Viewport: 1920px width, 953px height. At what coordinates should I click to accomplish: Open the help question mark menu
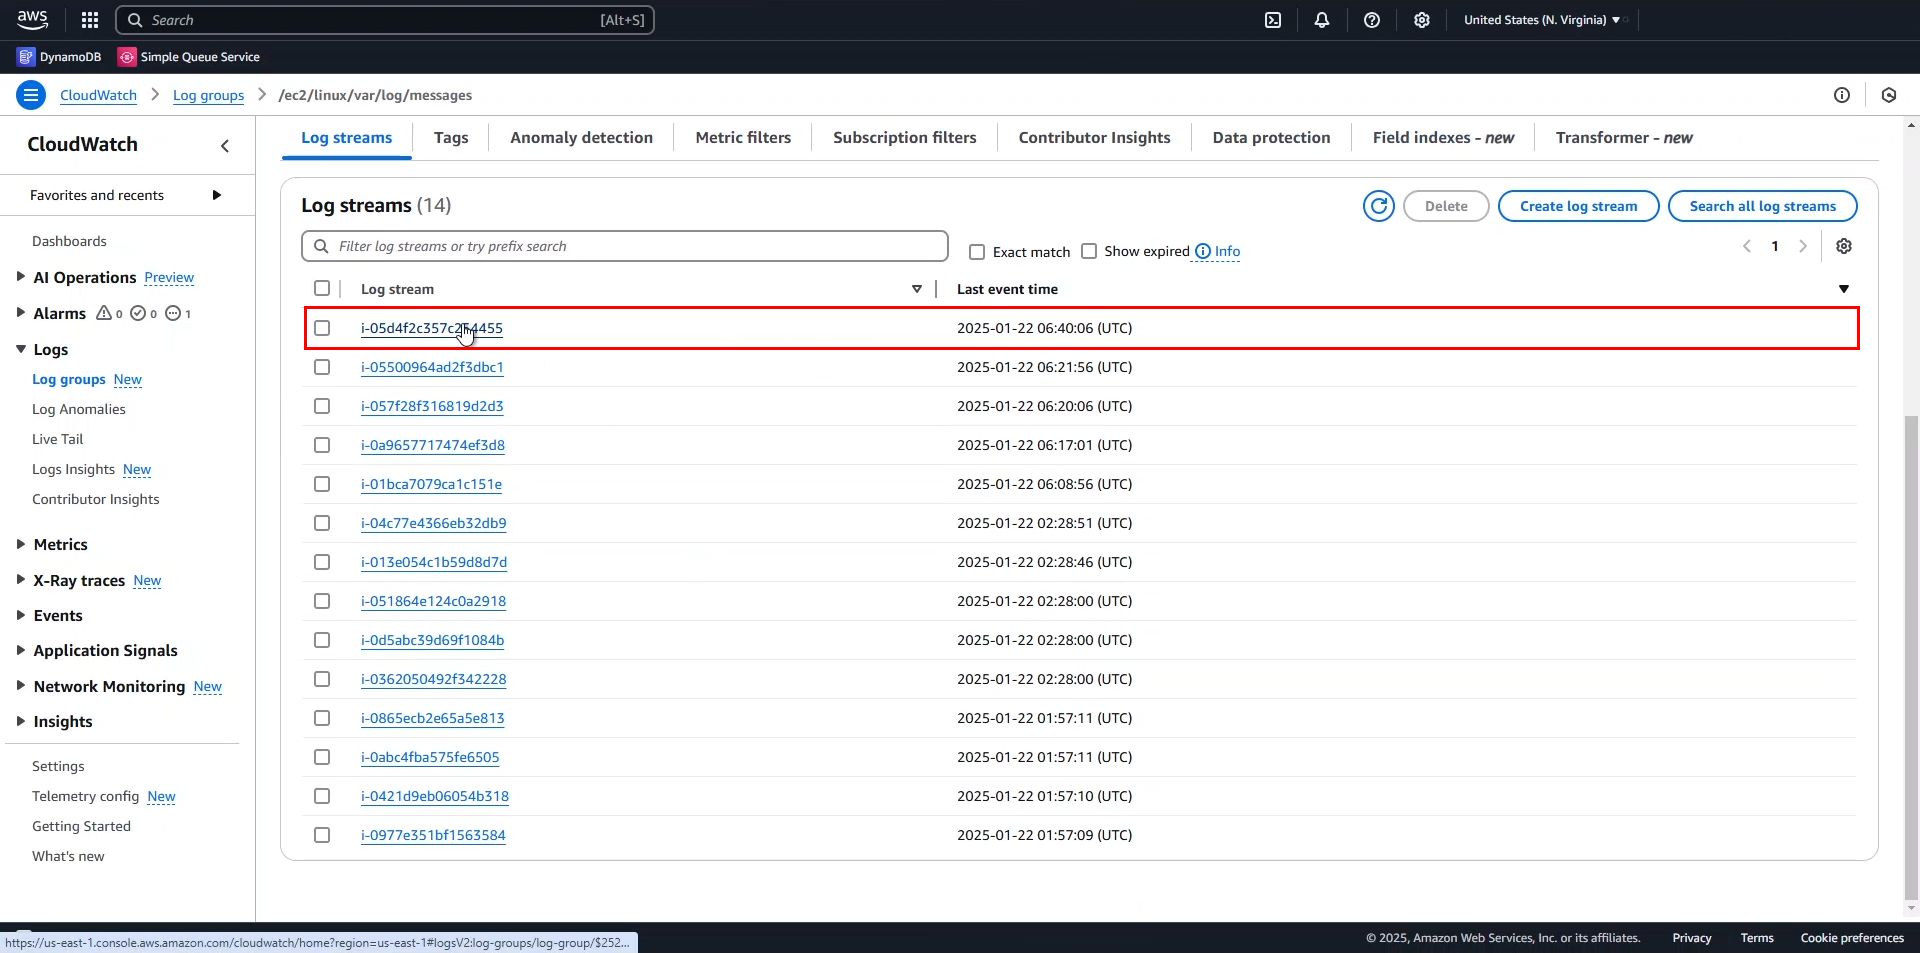pyautogui.click(x=1372, y=20)
